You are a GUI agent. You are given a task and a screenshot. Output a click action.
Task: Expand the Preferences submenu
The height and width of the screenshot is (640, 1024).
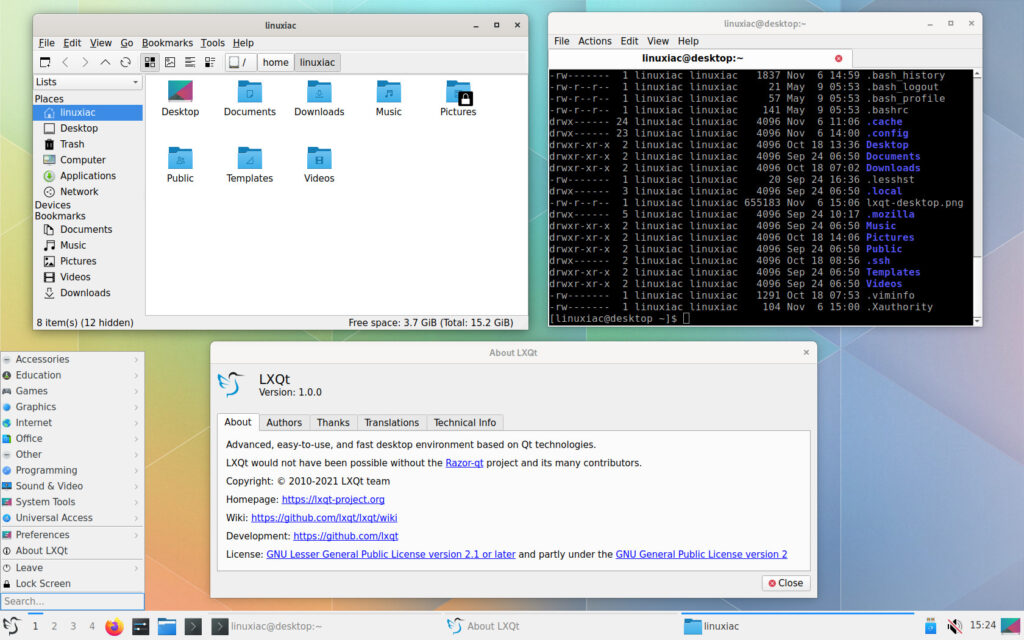click(72, 535)
